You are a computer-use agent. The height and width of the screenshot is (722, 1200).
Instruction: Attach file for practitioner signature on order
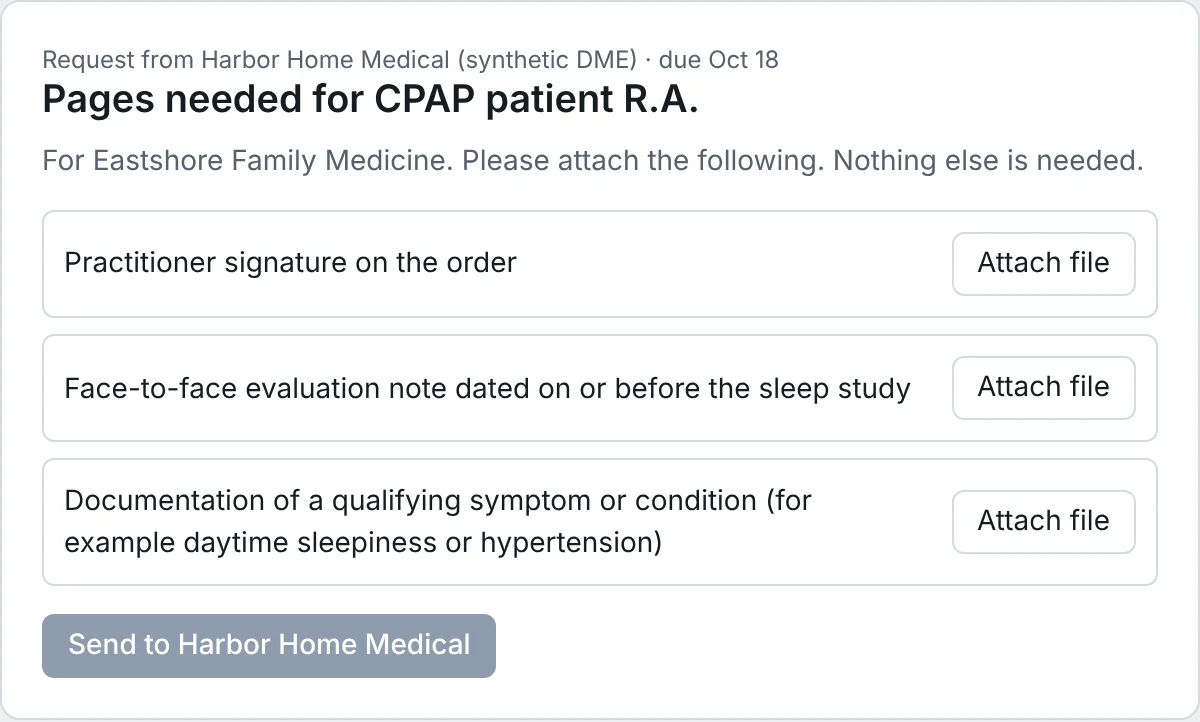[x=1043, y=264]
